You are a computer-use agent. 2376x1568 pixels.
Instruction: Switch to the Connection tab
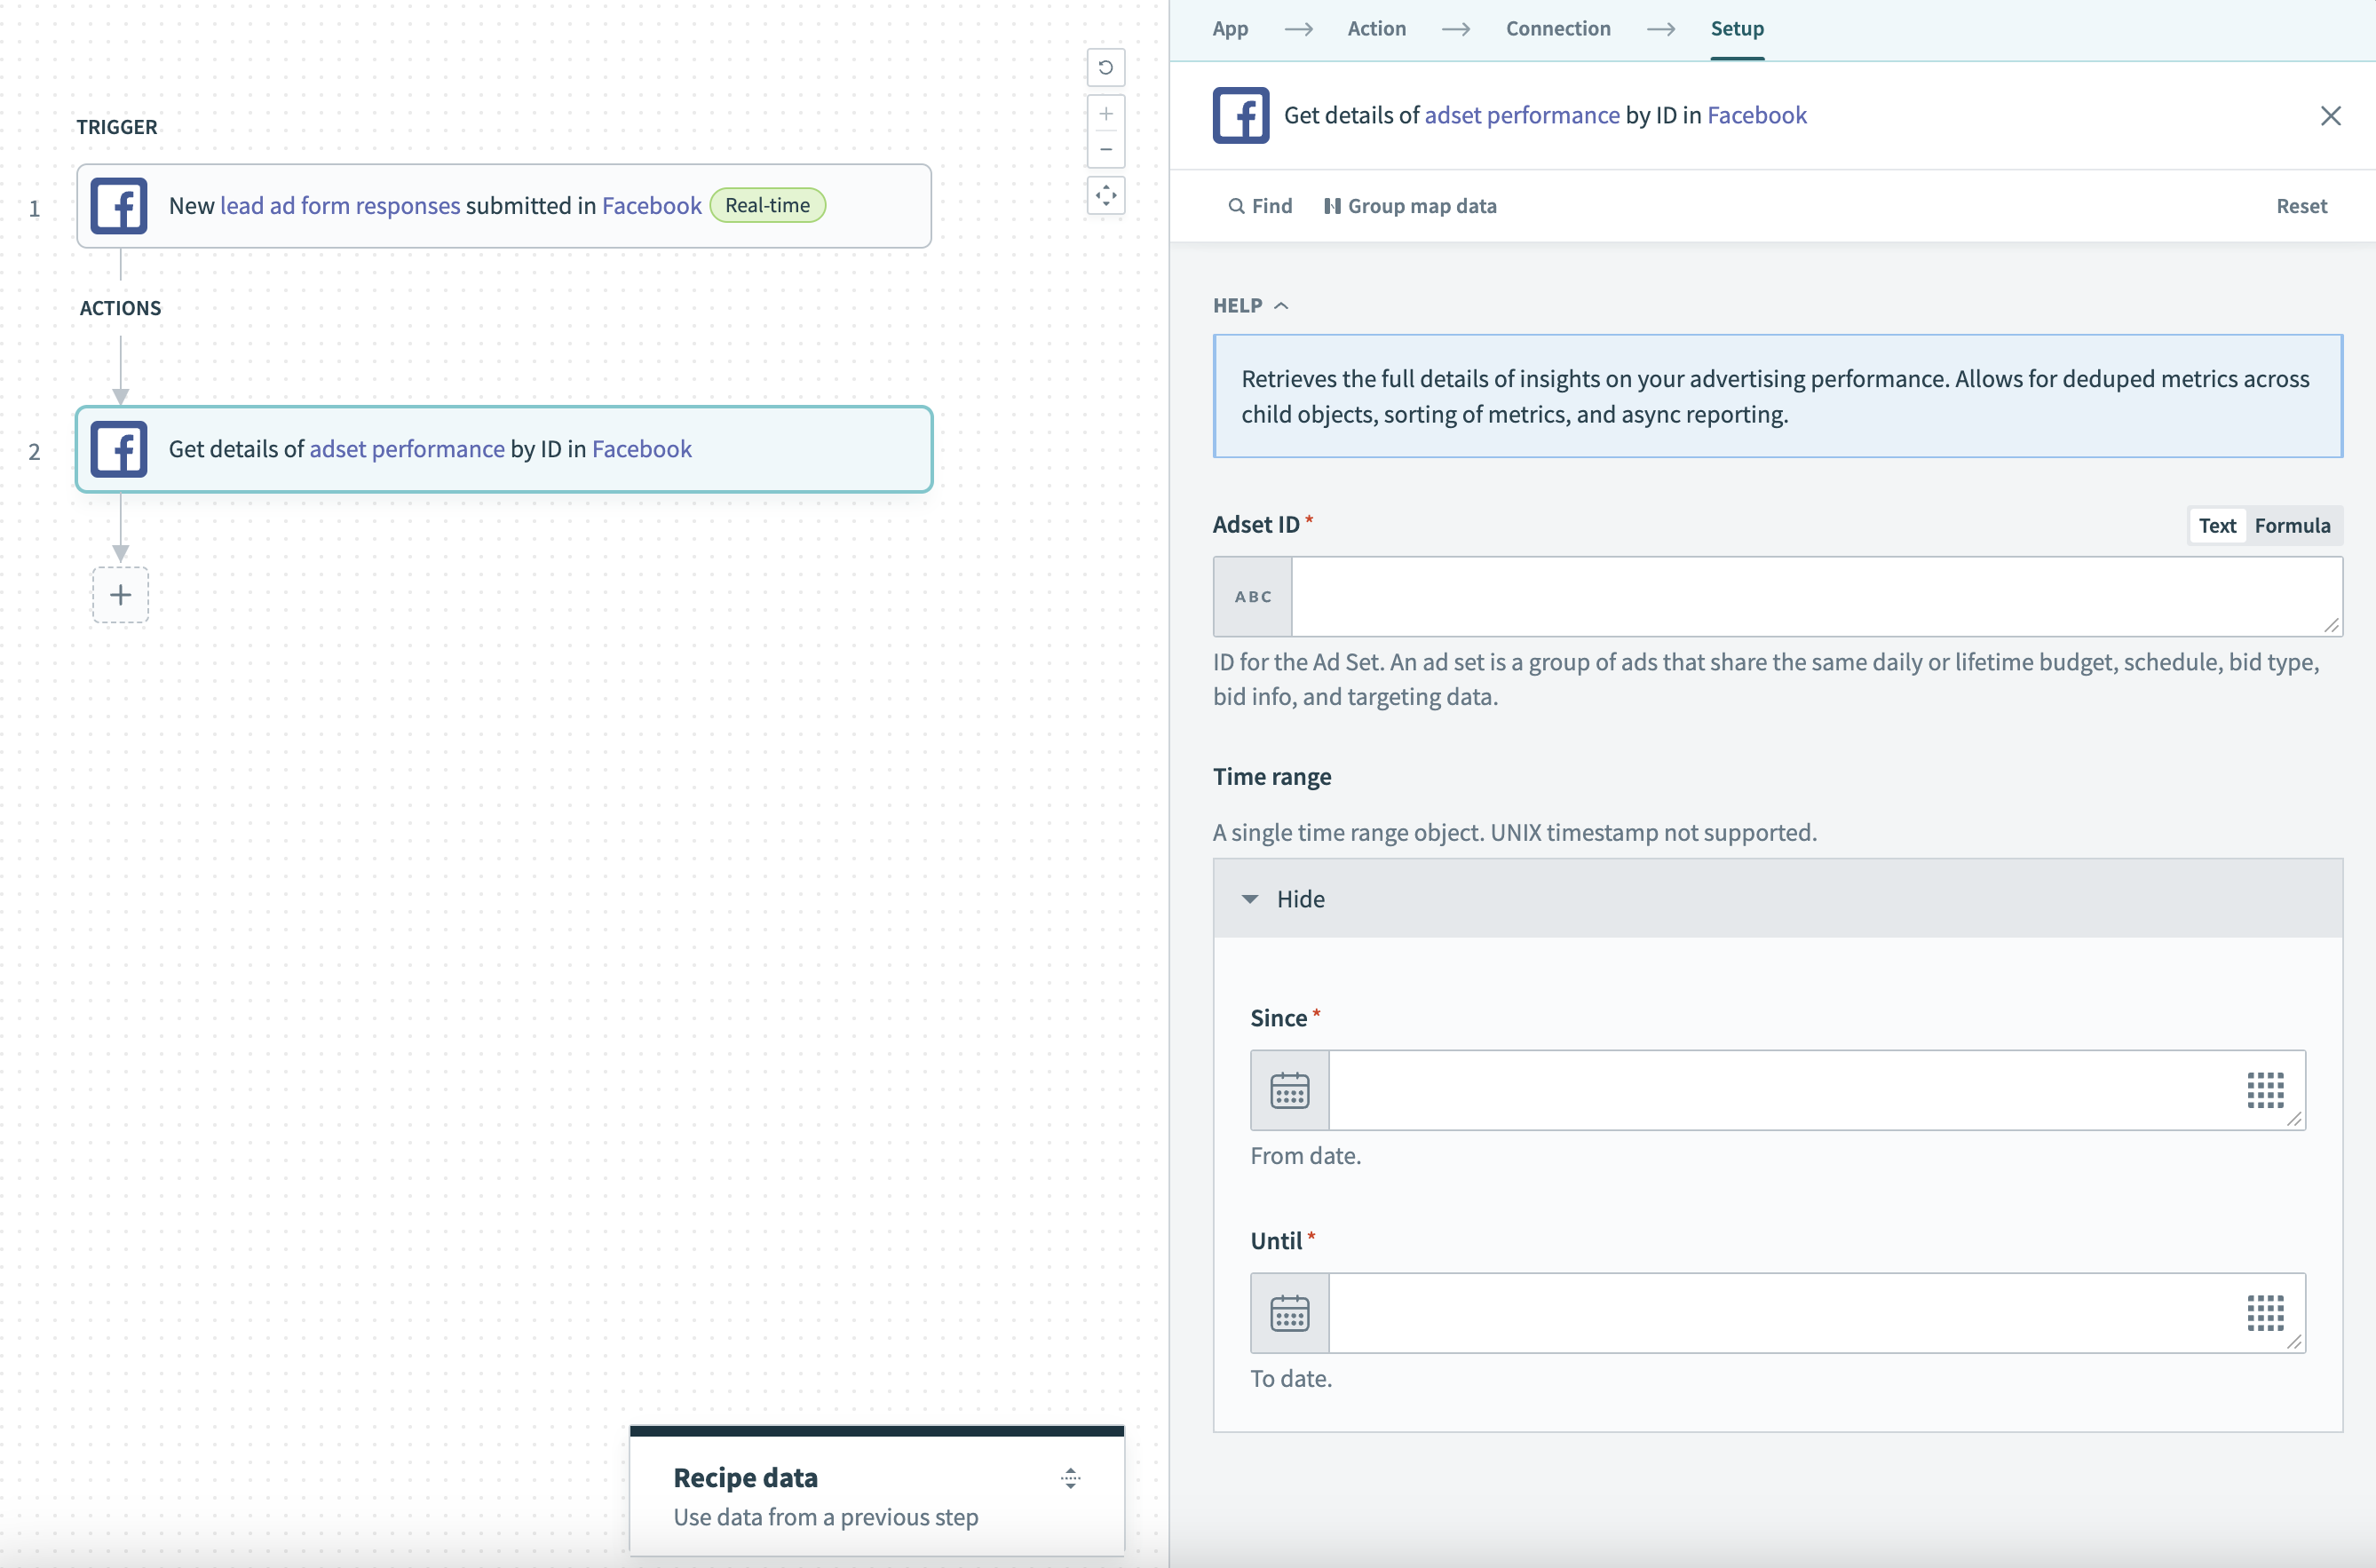(1558, 29)
